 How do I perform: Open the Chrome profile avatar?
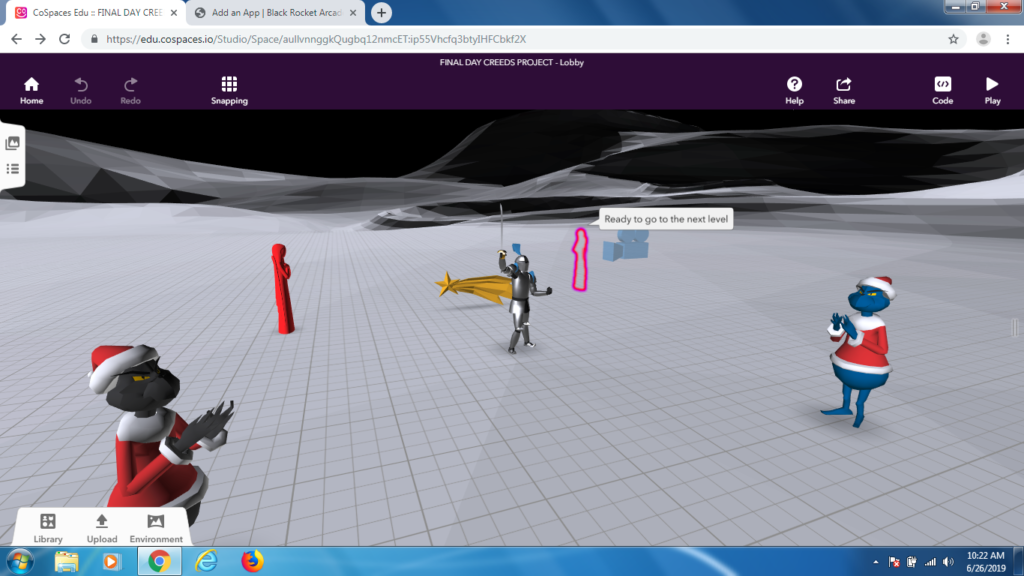pos(983,39)
